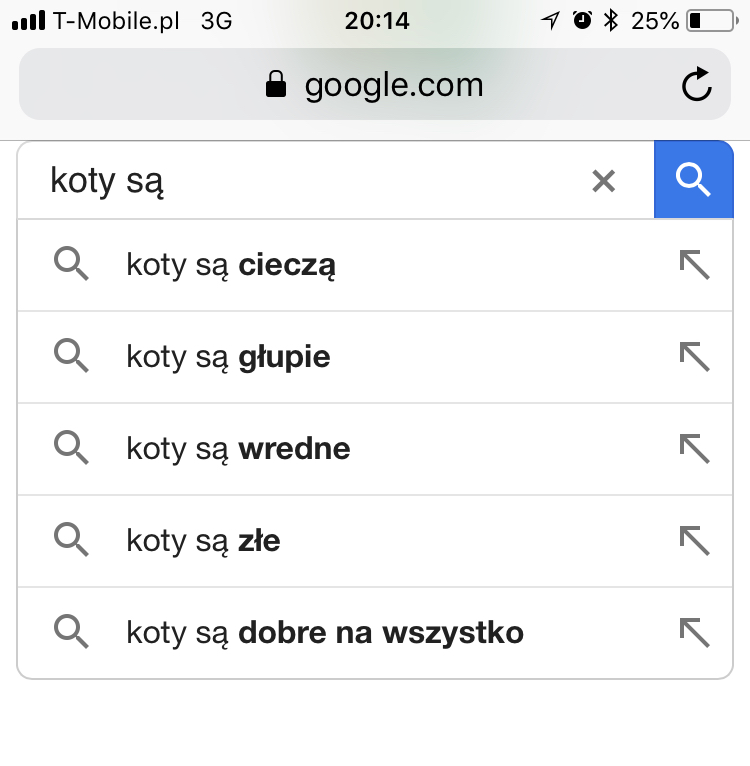Image resolution: width=750 pixels, height=766 pixels.
Task: Select suggestion 'koty są głupie'
Action: 375,357
